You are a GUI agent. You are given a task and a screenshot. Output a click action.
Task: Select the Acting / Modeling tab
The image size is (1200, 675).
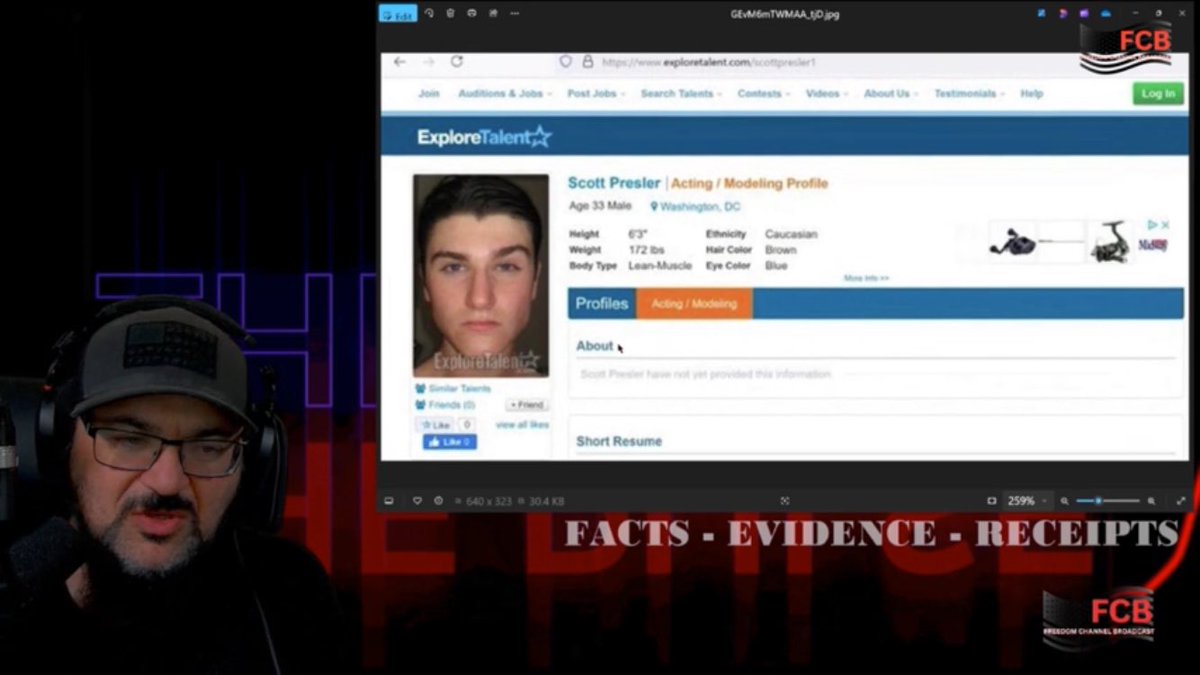click(x=694, y=303)
